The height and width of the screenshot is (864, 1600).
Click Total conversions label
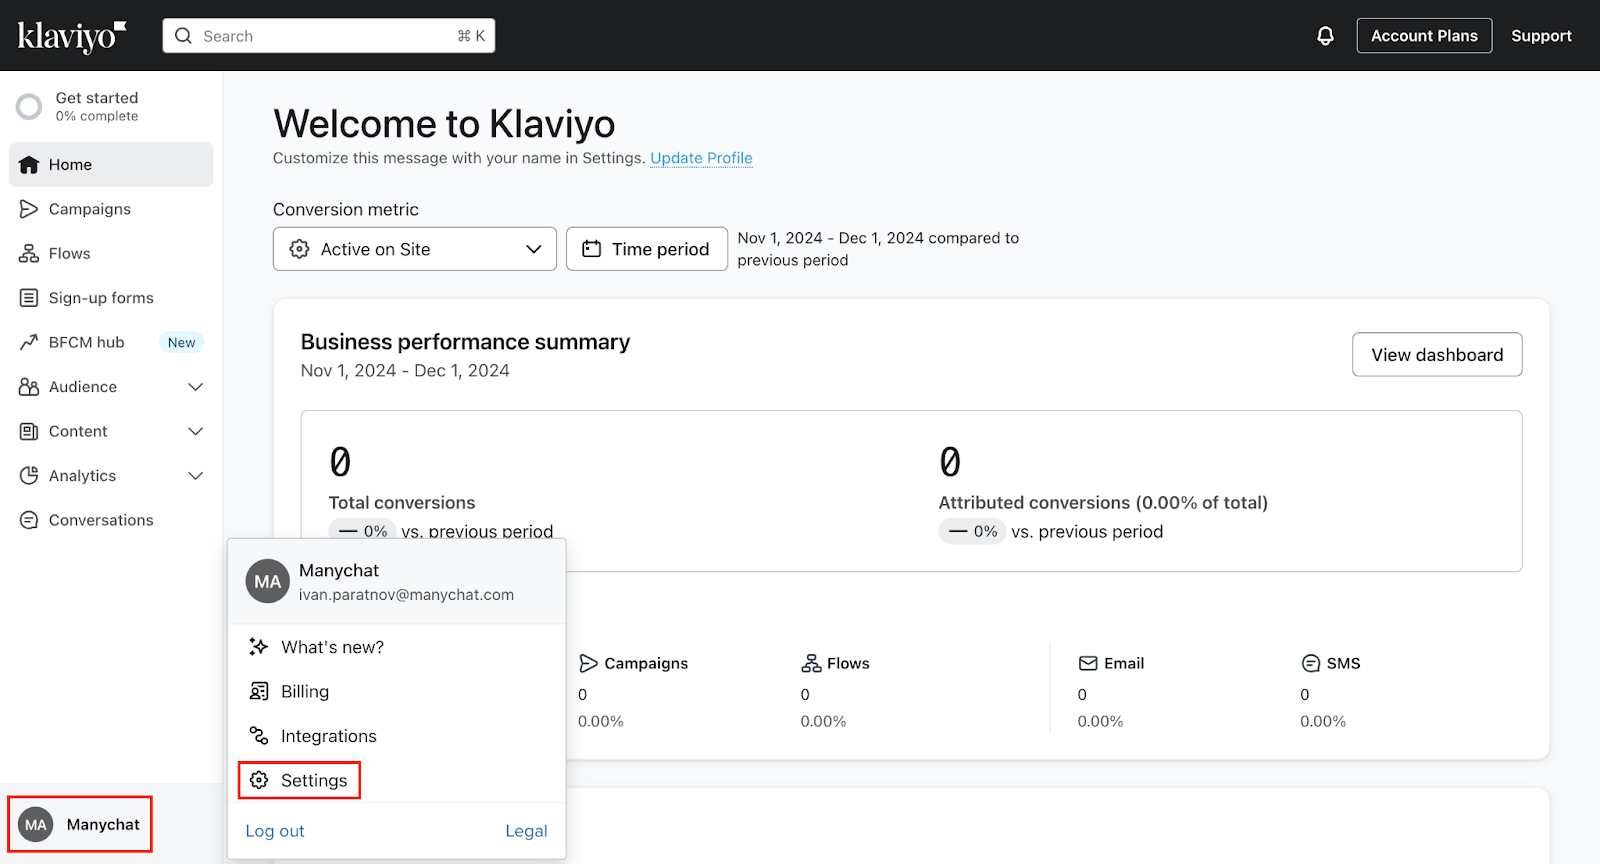coord(402,503)
